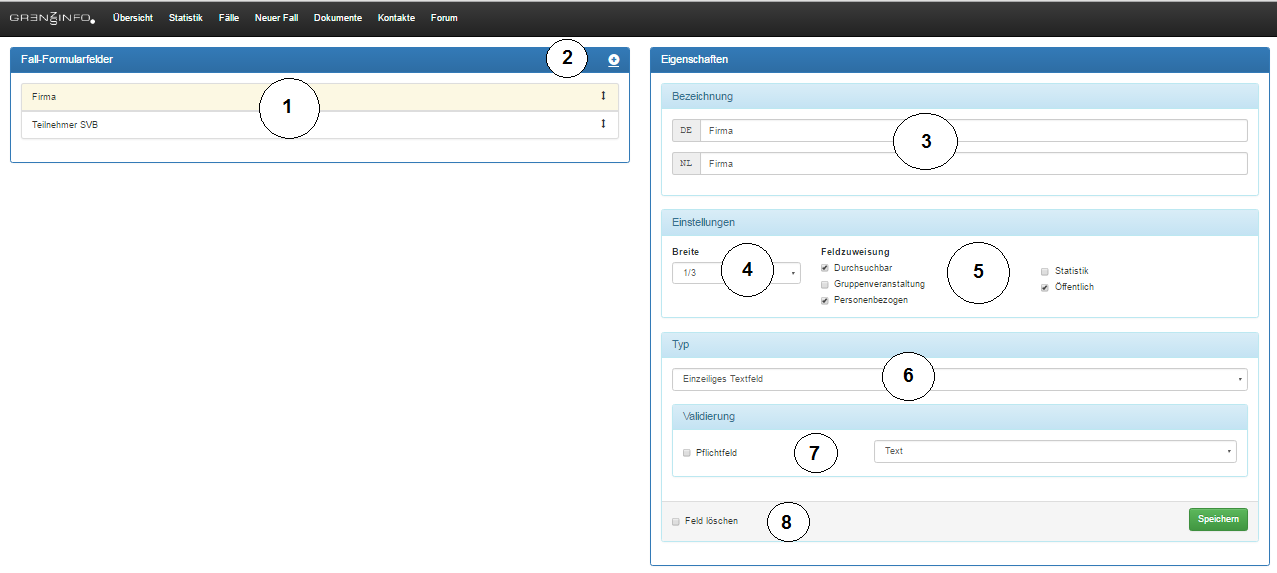Open the Dokumente navigation link
Screen dimensions: 1277x573
[x=337, y=18]
